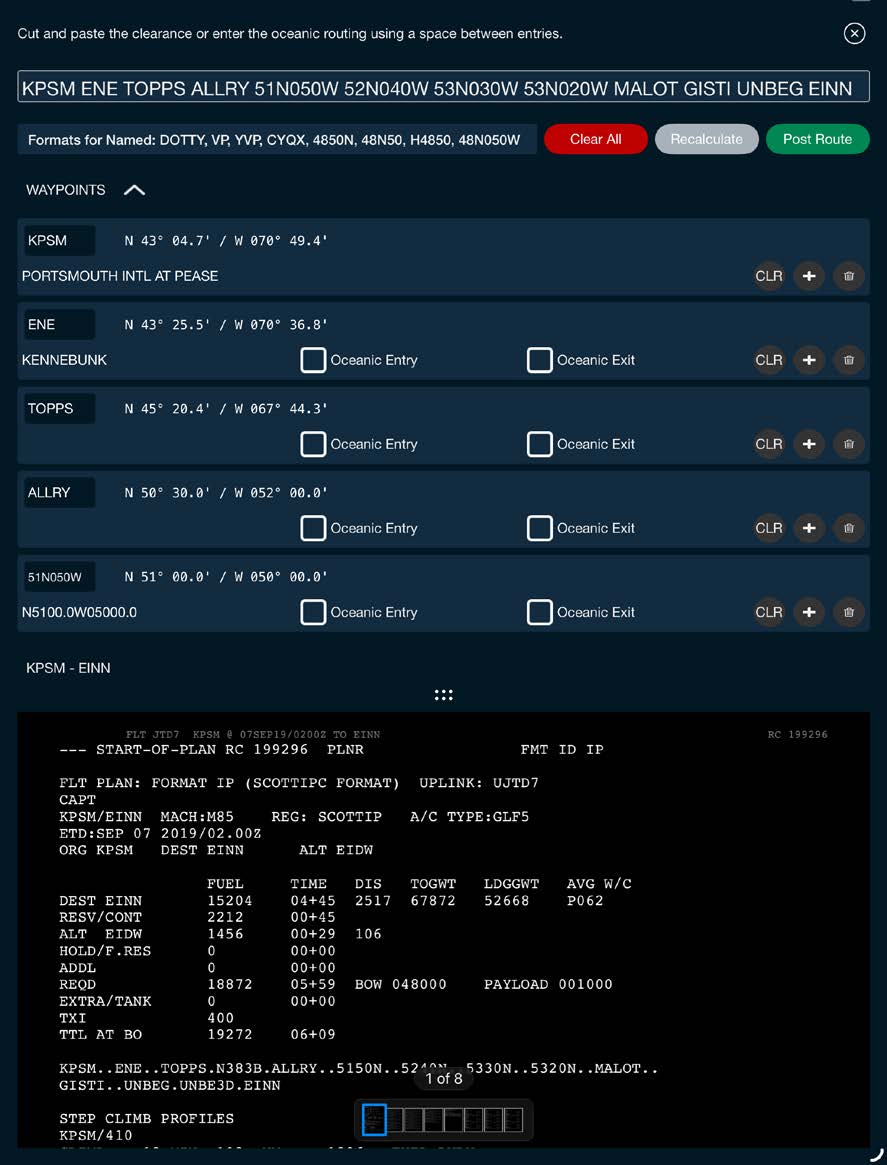Click the '1 of 8' page indicator
Viewport: 887px width, 1165px height.
click(x=444, y=1079)
